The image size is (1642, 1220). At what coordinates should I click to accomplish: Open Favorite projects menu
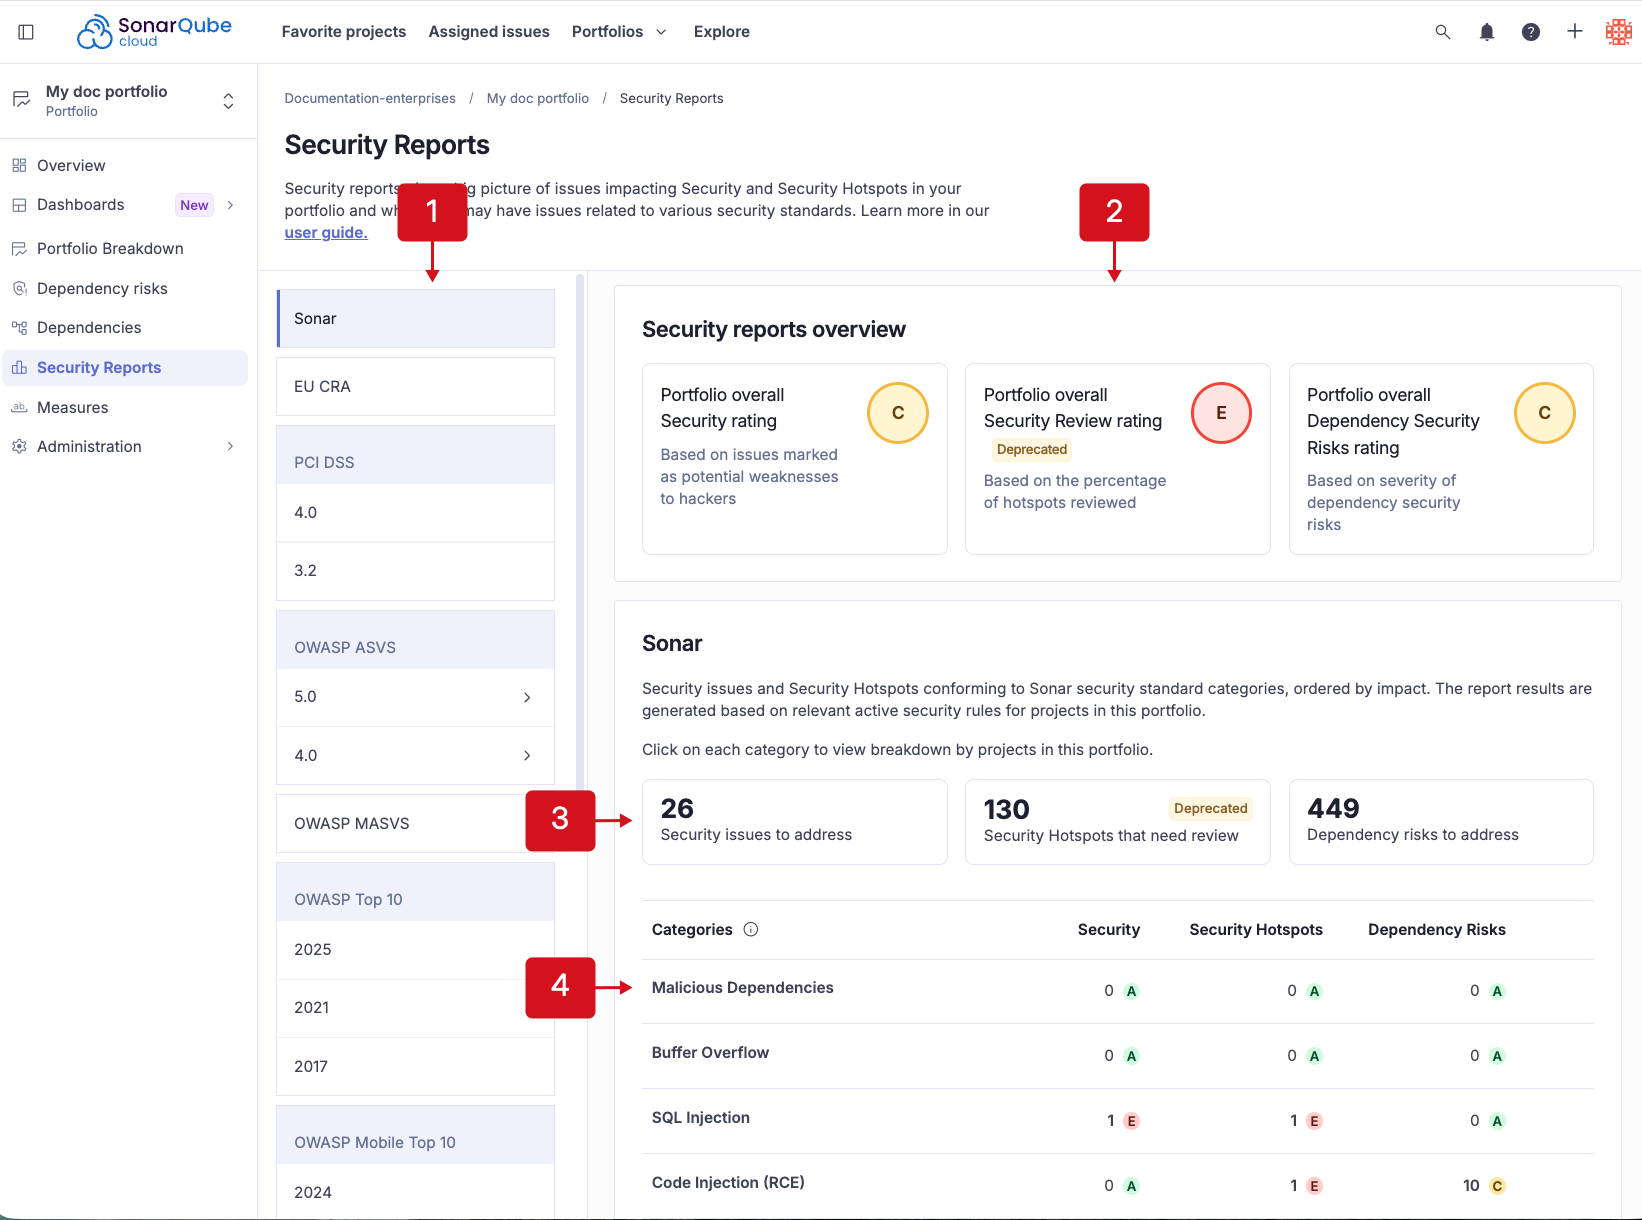(344, 32)
